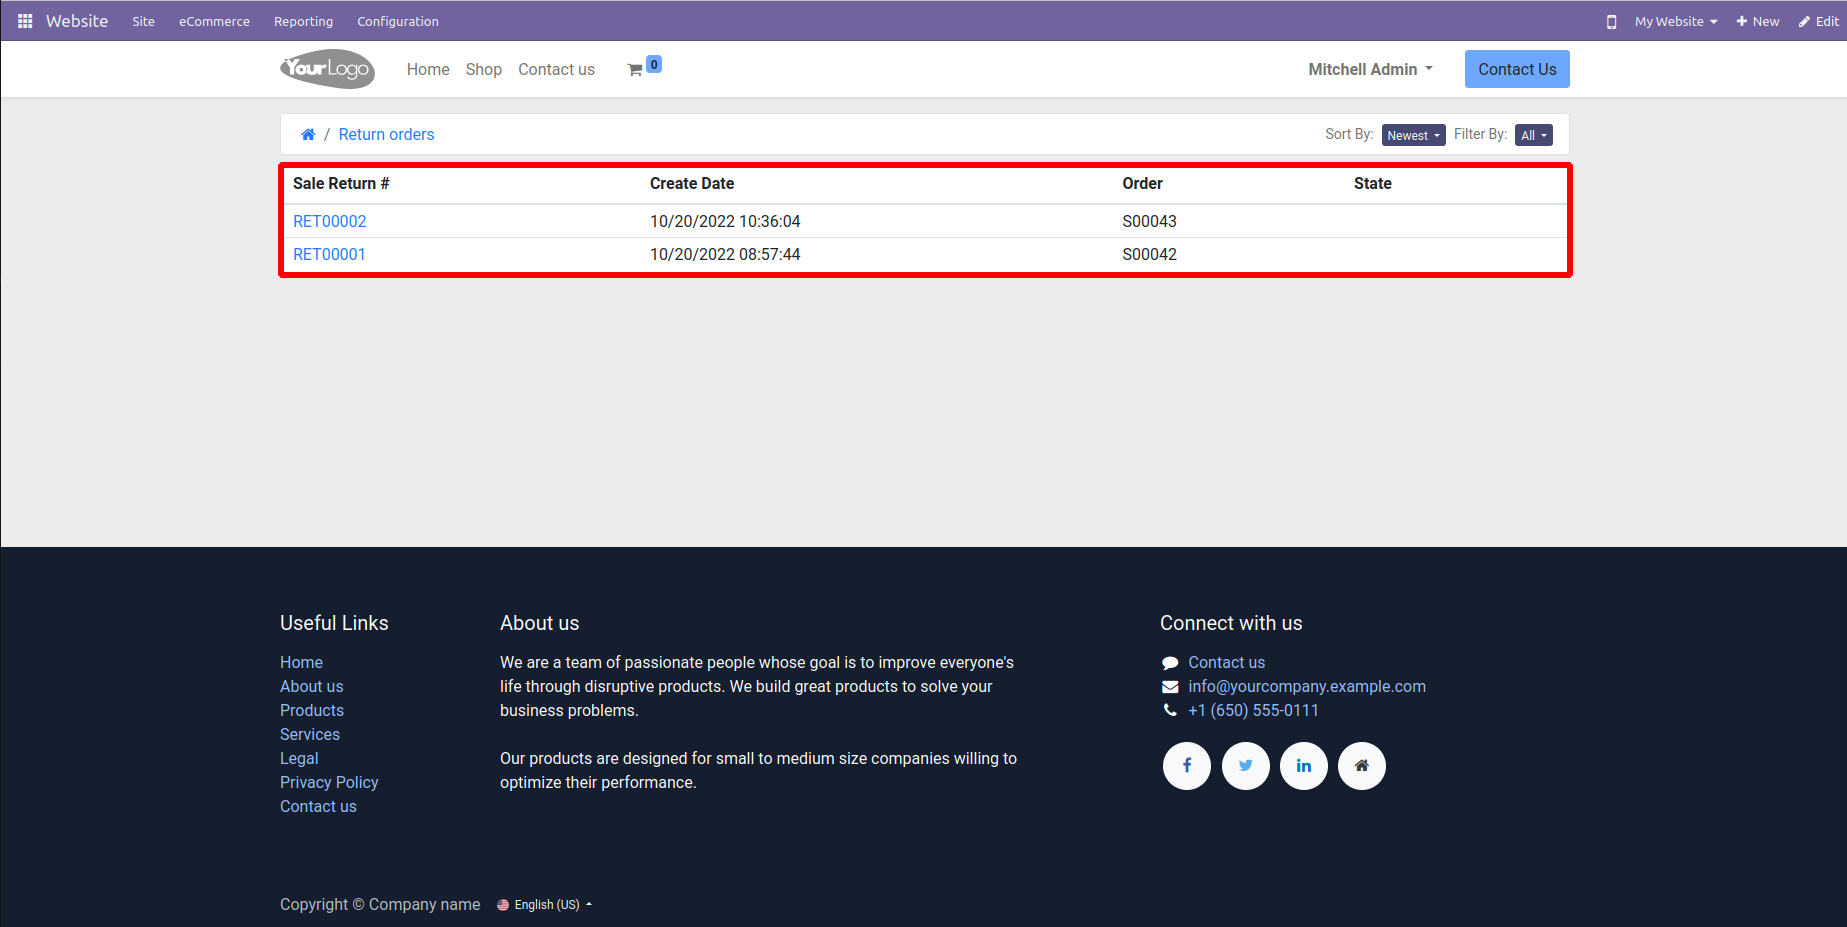Screen dimensions: 1847x927
Task: Go to home via breadcrumb house icon
Action: coord(308,134)
